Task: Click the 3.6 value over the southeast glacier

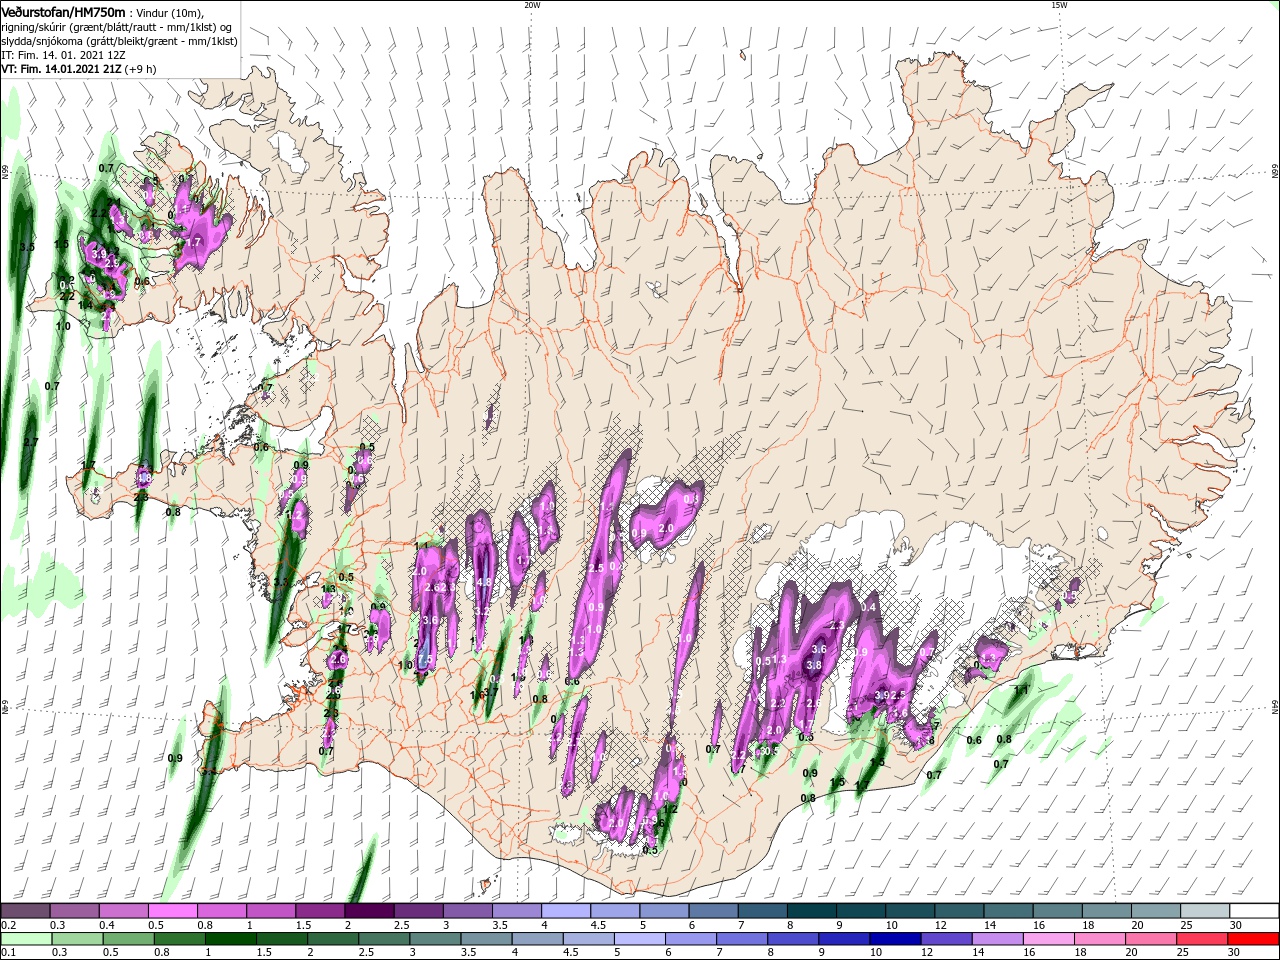Action: pos(818,649)
